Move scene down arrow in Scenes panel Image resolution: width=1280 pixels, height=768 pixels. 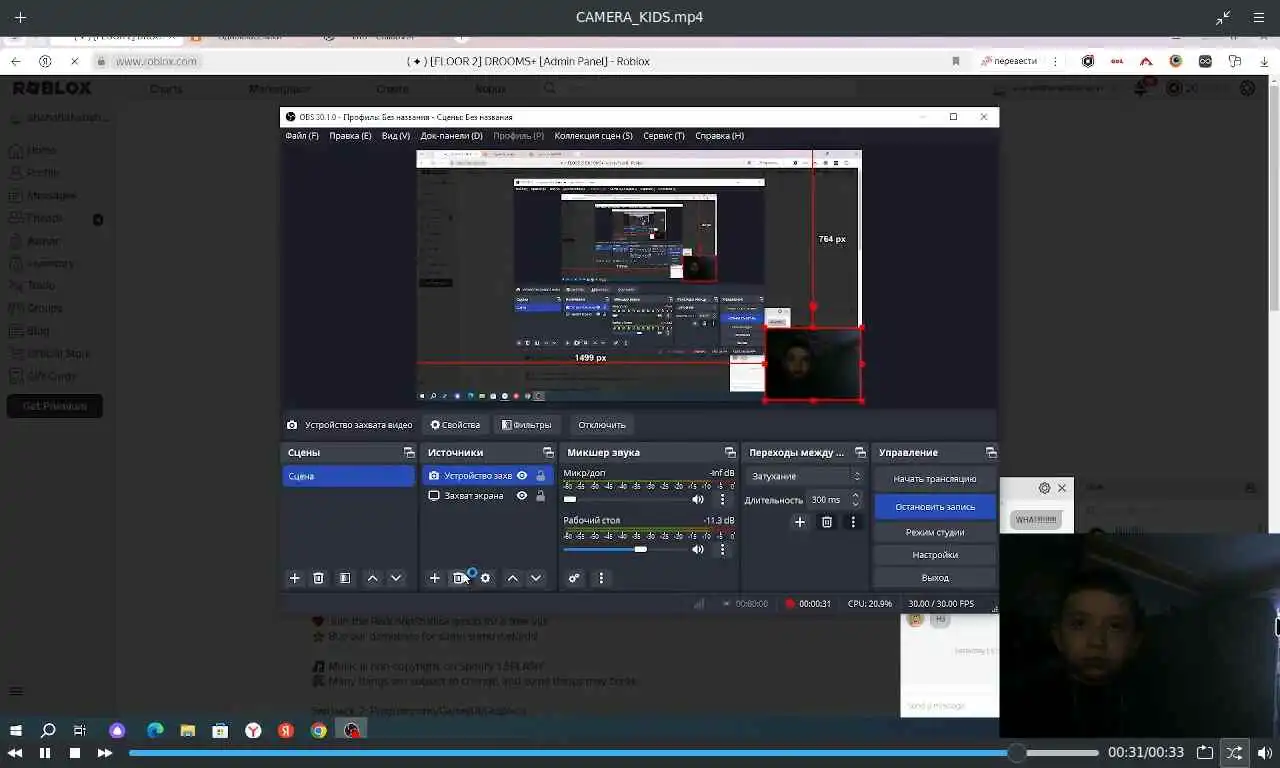point(396,578)
